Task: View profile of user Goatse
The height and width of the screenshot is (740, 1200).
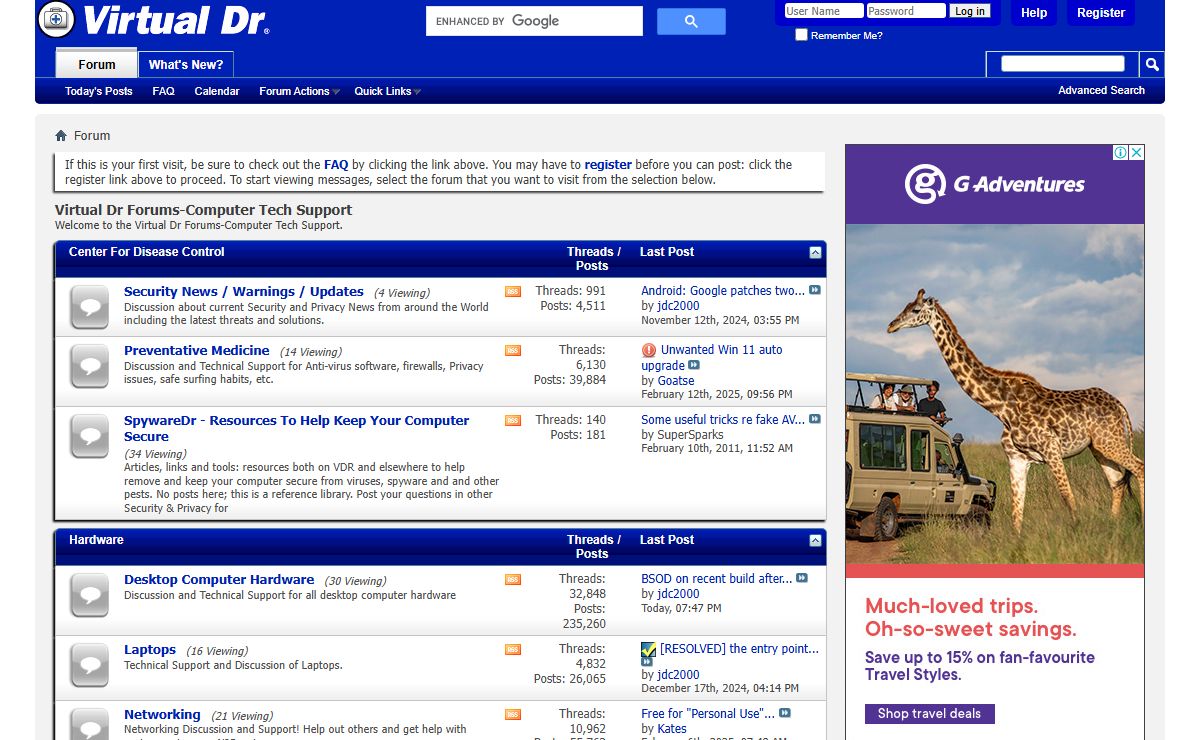Action: (x=676, y=381)
